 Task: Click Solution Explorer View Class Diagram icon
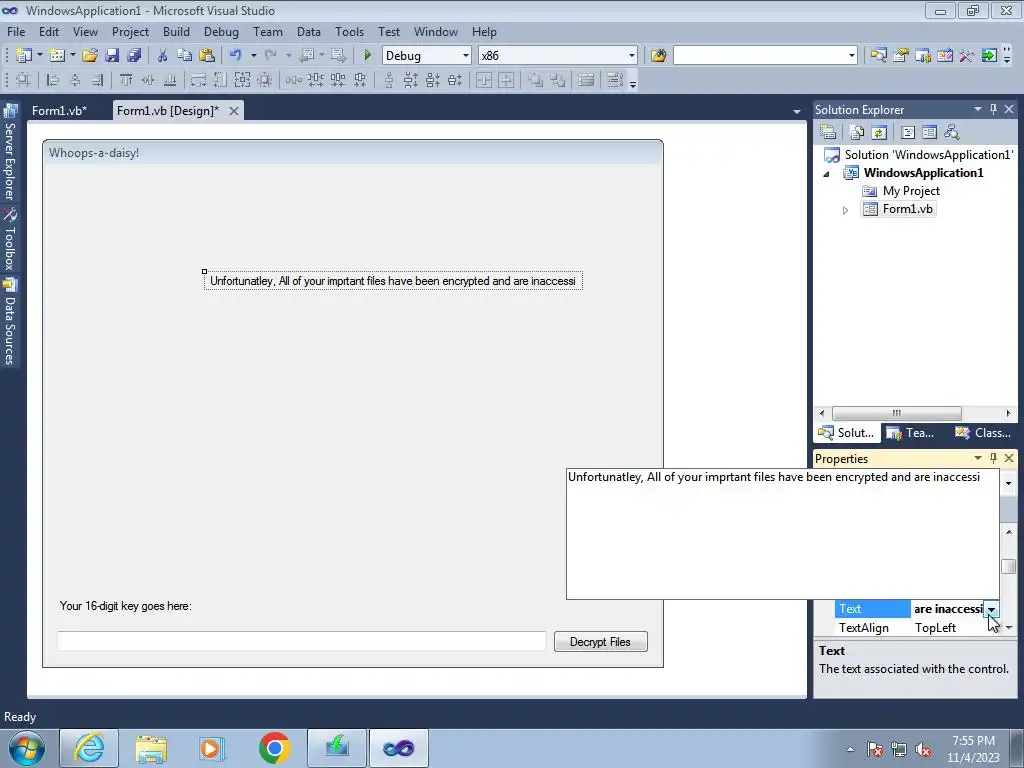point(952,133)
